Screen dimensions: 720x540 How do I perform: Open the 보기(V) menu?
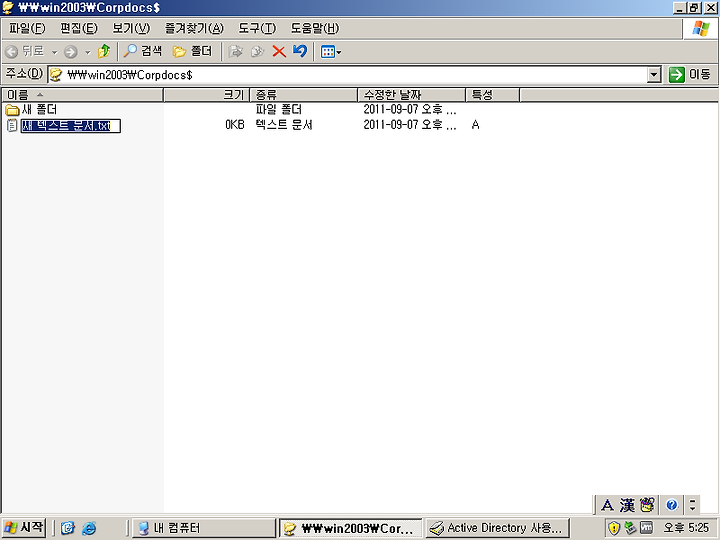coord(131,28)
